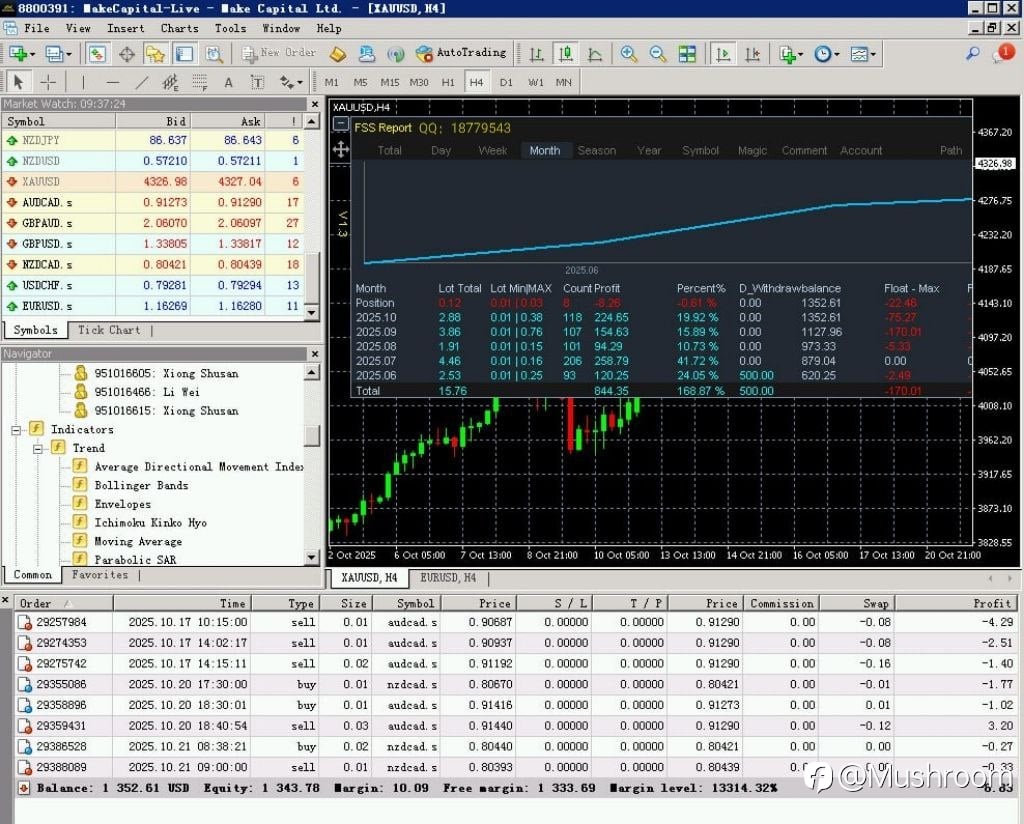Select the Text Label tool
The image size is (1024, 824).
coord(257,82)
